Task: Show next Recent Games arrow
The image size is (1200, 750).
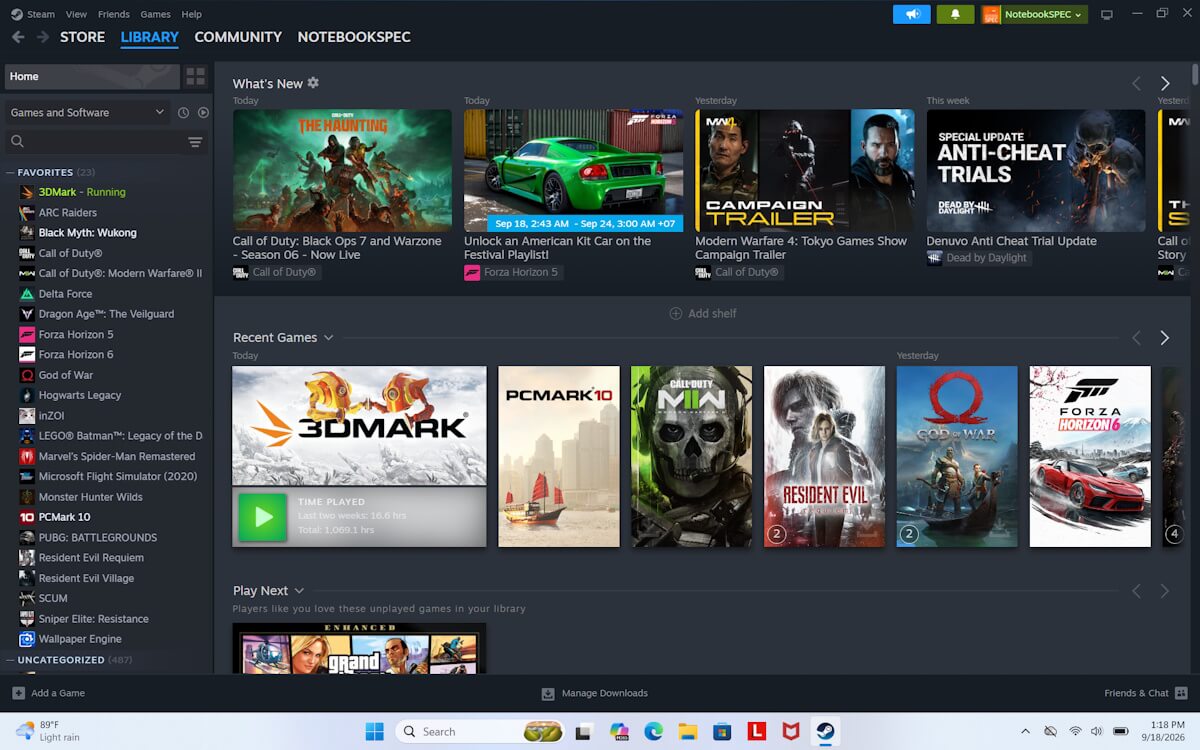Action: [x=1165, y=338]
